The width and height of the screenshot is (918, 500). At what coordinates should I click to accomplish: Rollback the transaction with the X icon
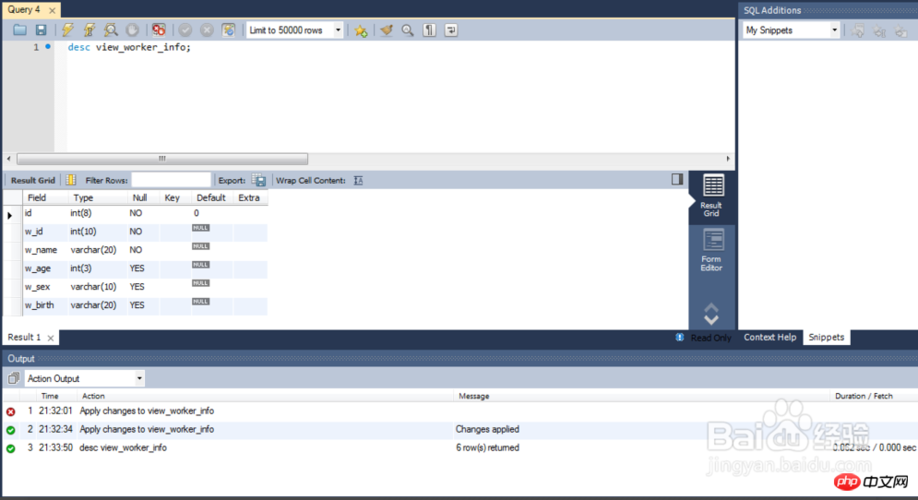click(x=207, y=30)
